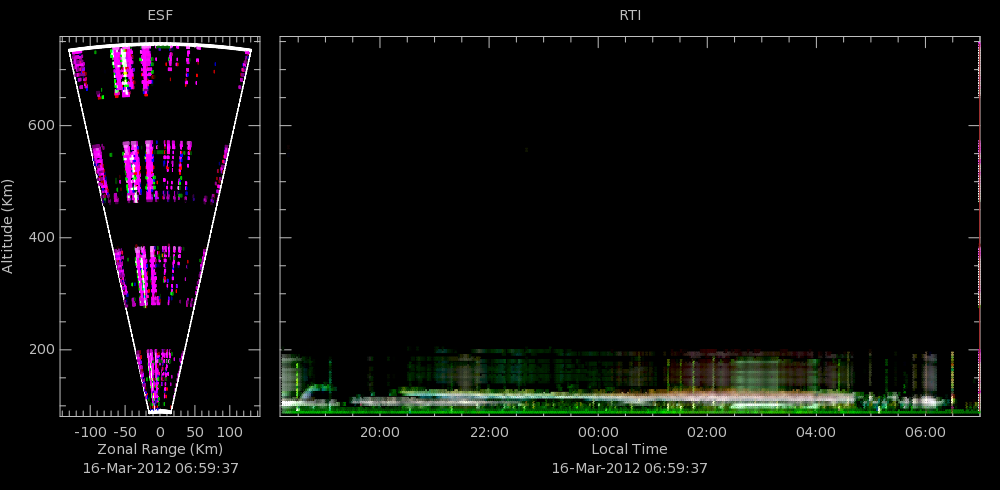Click the Altitude (Km) axis label
The image size is (1000, 490).
tap(8, 226)
